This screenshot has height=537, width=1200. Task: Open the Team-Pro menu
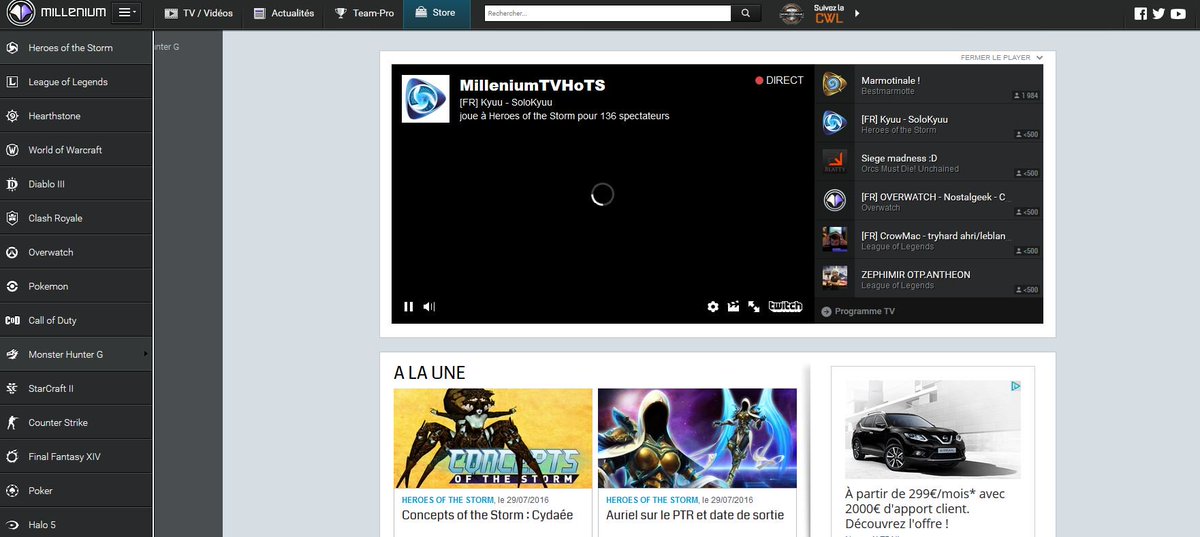[364, 13]
